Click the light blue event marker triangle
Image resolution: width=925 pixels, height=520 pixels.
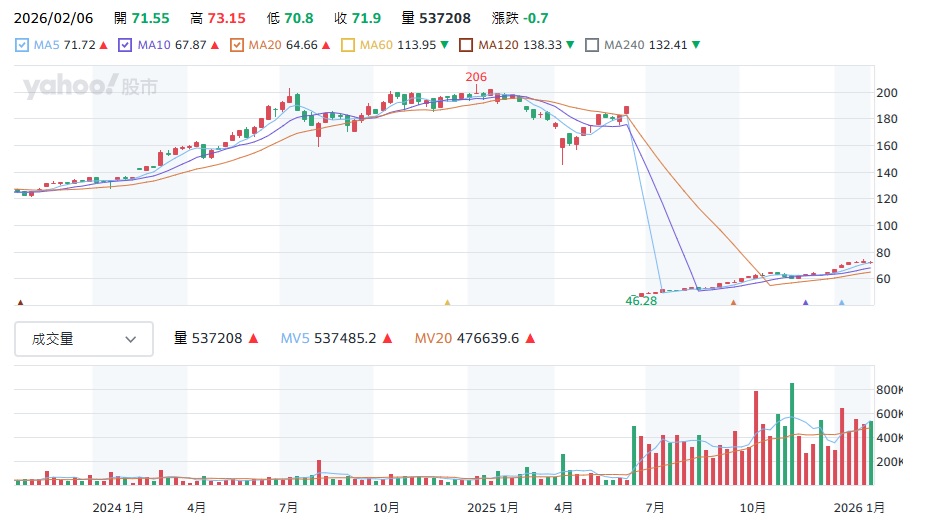(x=841, y=301)
